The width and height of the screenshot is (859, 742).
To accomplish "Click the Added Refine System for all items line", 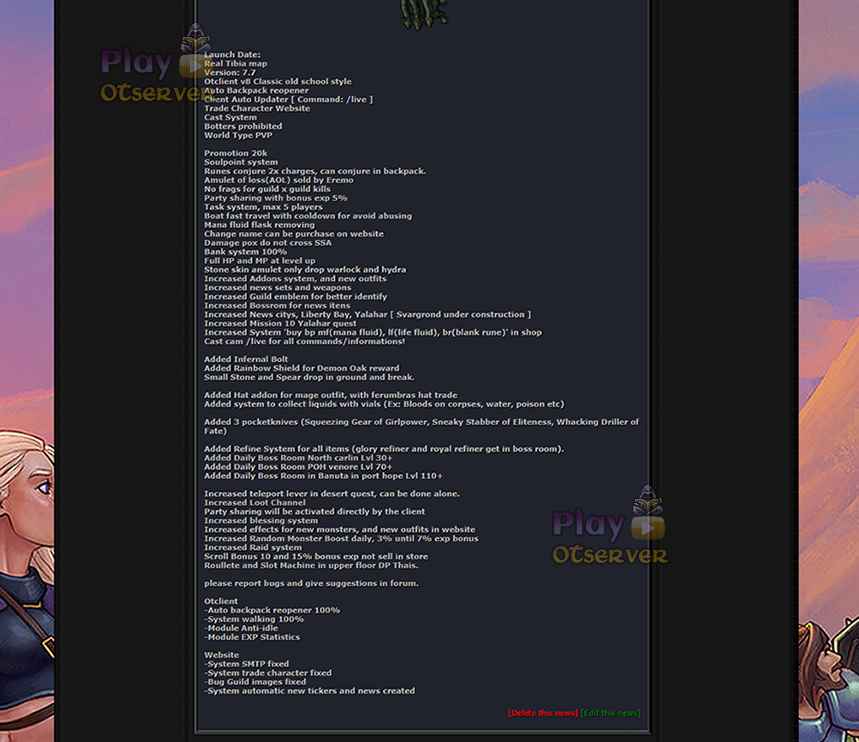I will tap(384, 449).
